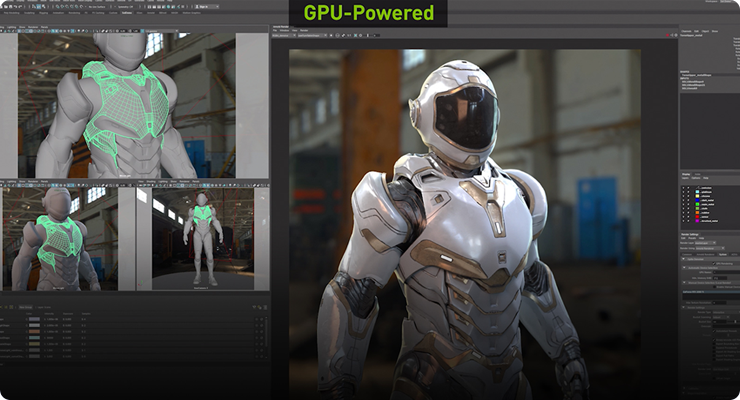This screenshot has width=740, height=400.
Task: Click color swatch of first light in Light Editor
Action: point(34,319)
